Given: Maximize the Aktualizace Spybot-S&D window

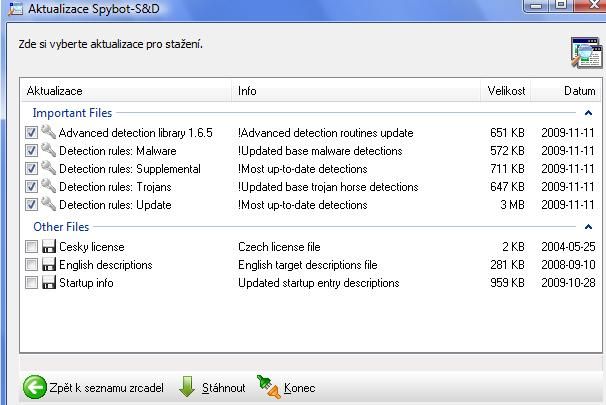Looking at the screenshot, I should tap(561, 5).
